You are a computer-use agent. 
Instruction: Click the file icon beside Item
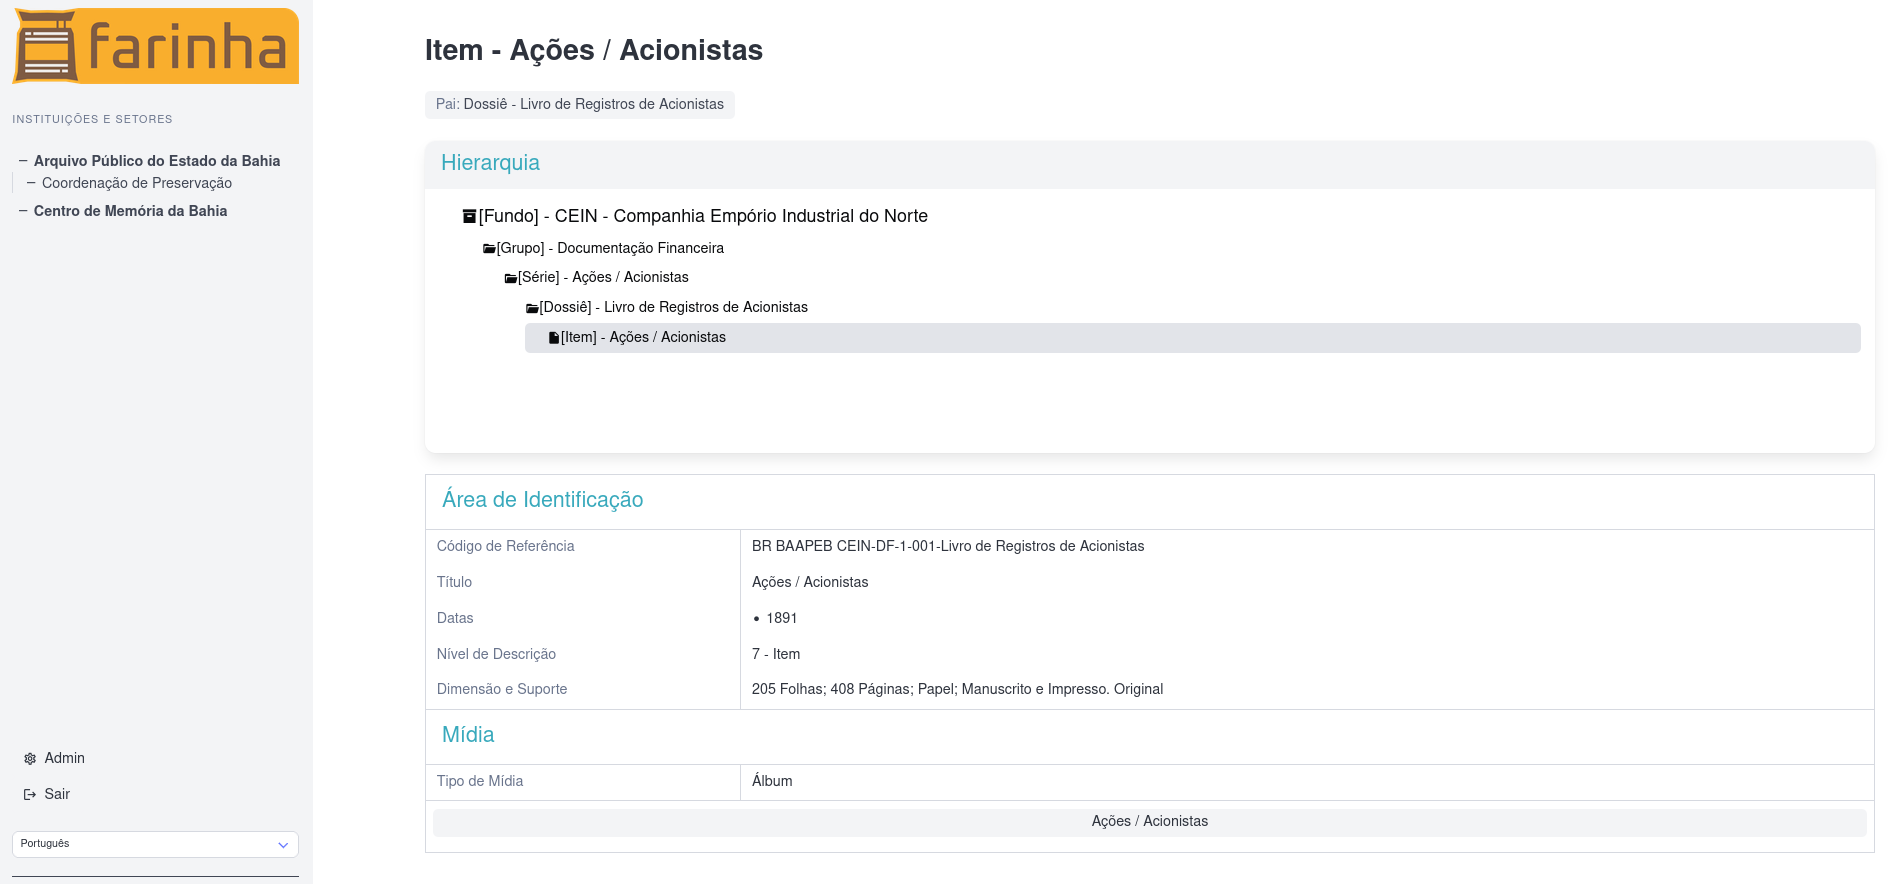click(554, 338)
